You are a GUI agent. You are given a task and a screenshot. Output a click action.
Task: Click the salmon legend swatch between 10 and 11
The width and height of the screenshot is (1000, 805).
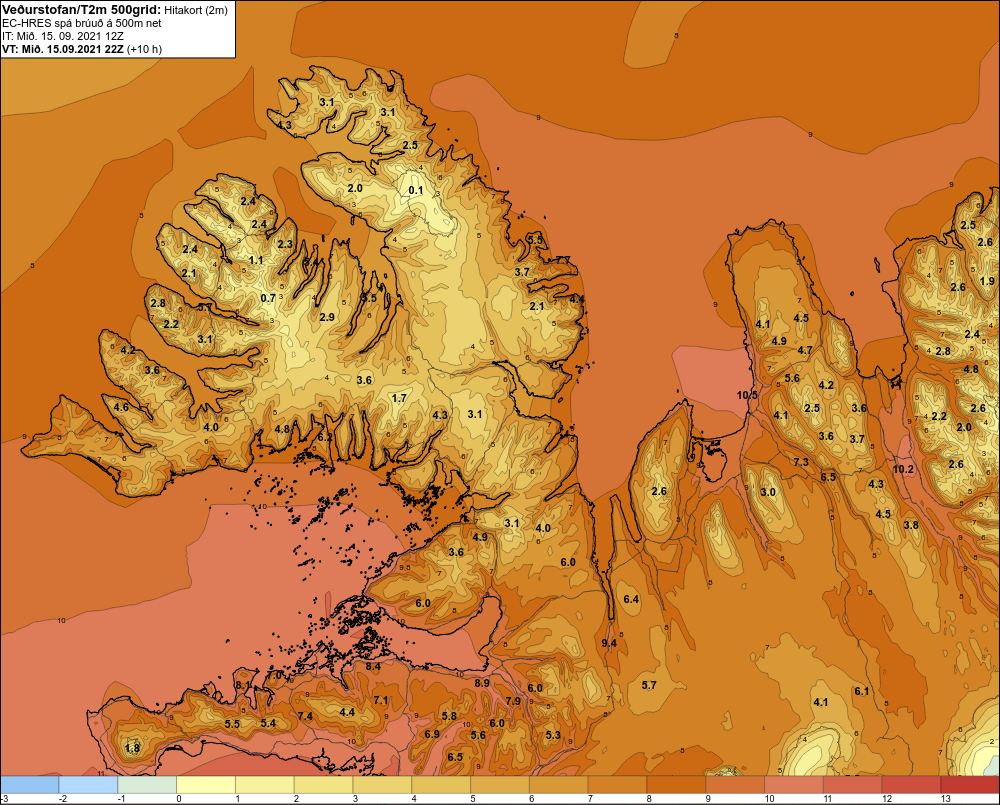click(793, 784)
